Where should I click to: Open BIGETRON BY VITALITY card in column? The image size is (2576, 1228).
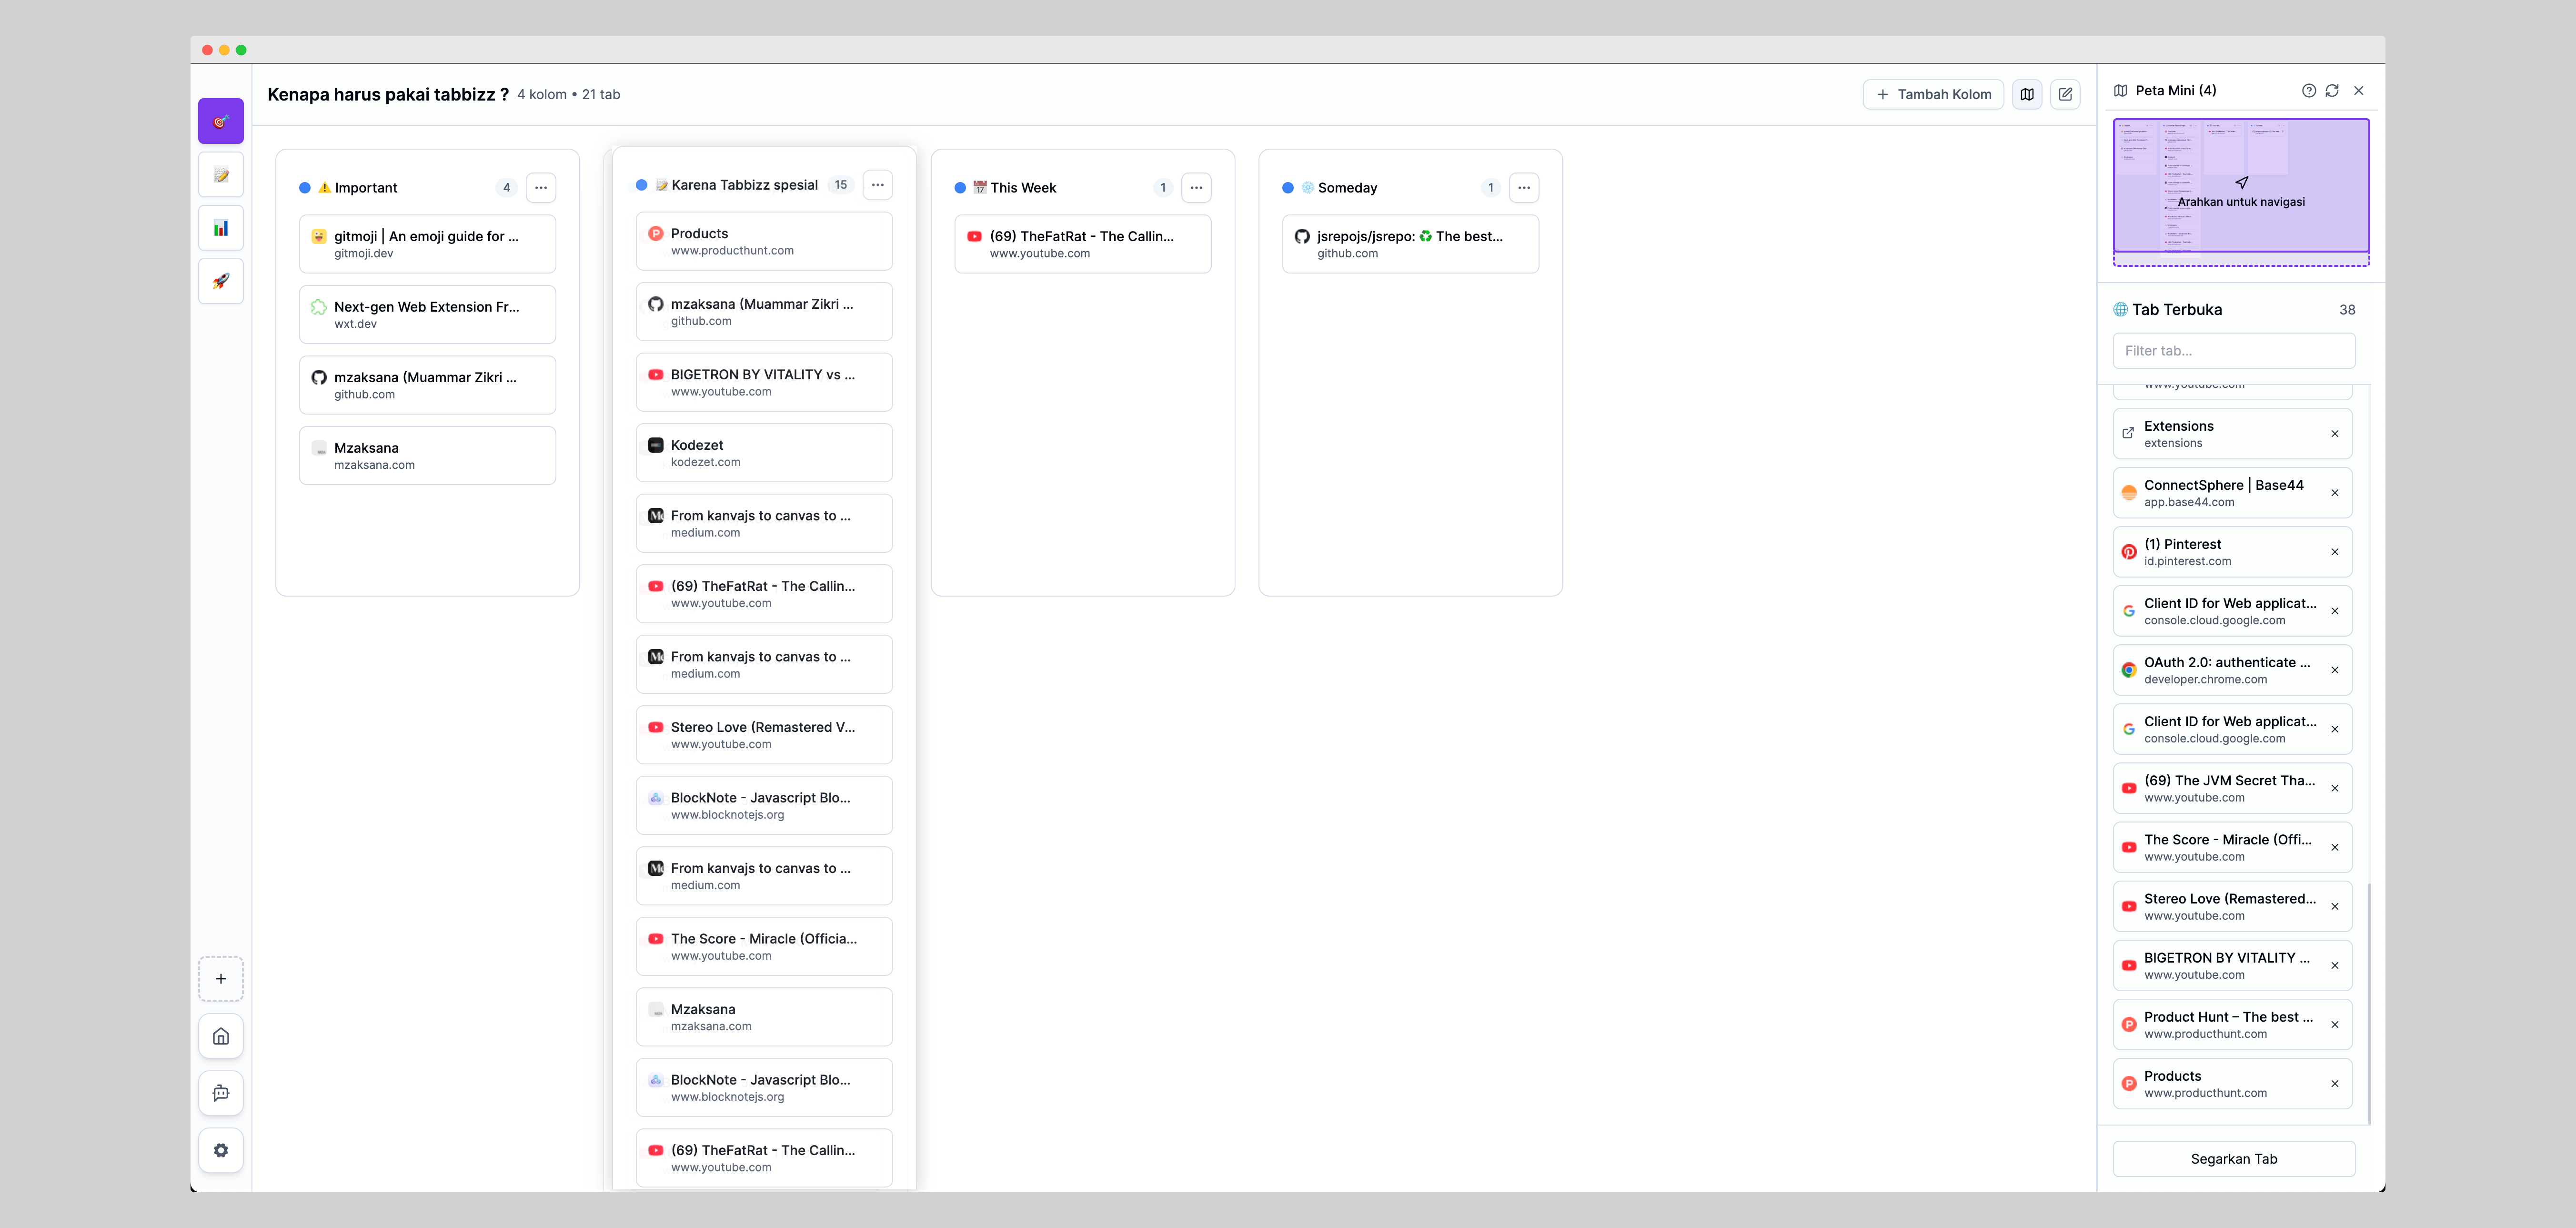coord(764,382)
